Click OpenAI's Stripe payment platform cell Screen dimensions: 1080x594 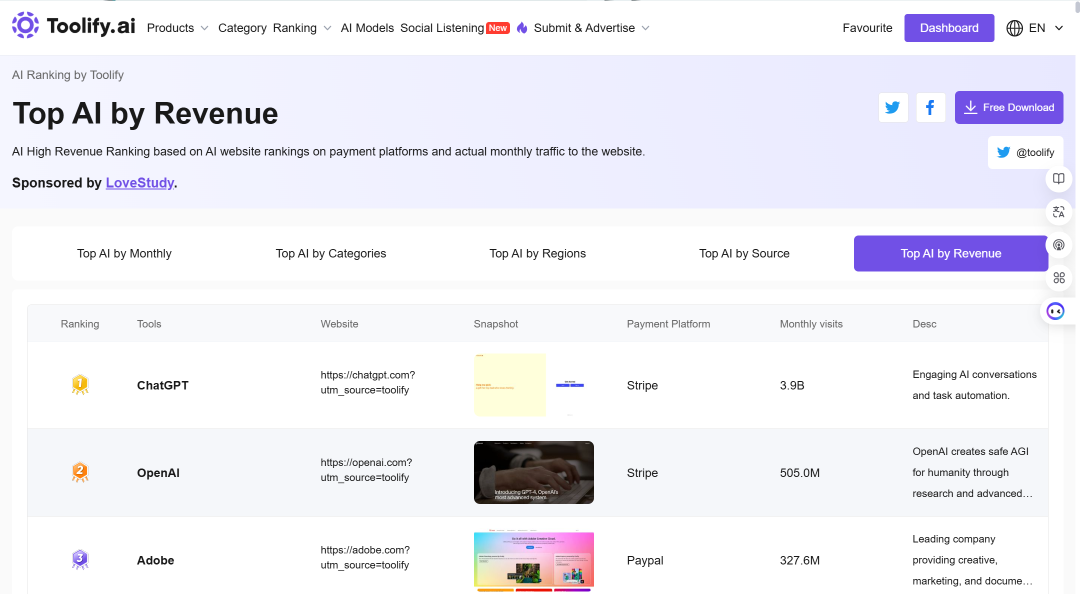tap(643, 473)
